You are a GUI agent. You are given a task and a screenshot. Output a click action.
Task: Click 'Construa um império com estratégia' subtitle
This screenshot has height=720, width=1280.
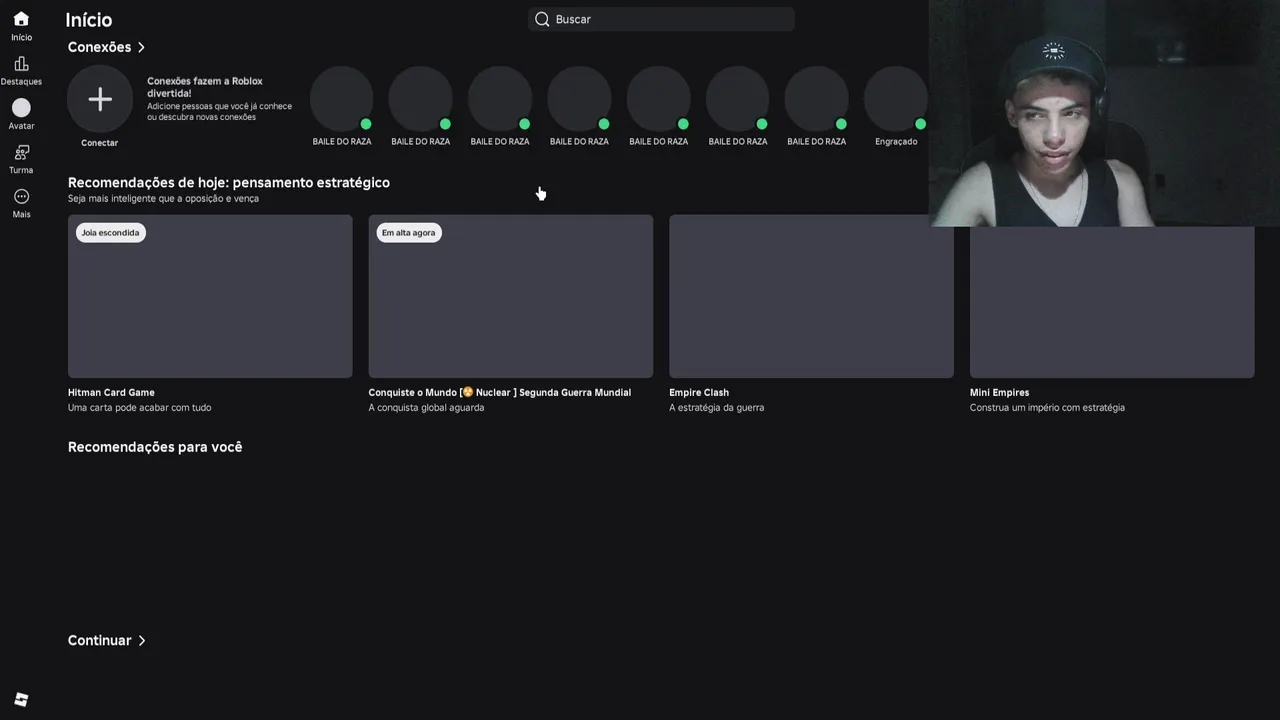[1047, 408]
